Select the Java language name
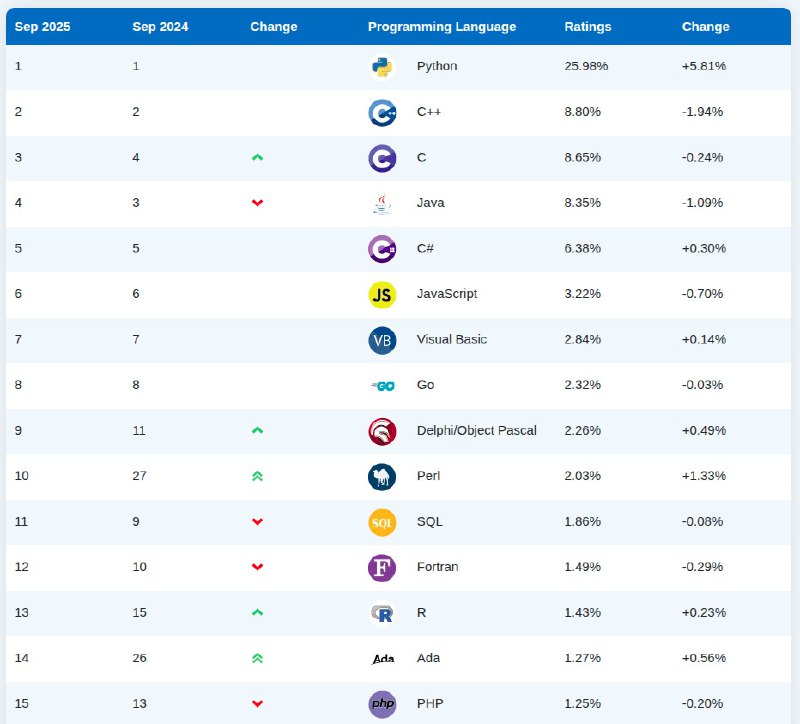 click(431, 203)
